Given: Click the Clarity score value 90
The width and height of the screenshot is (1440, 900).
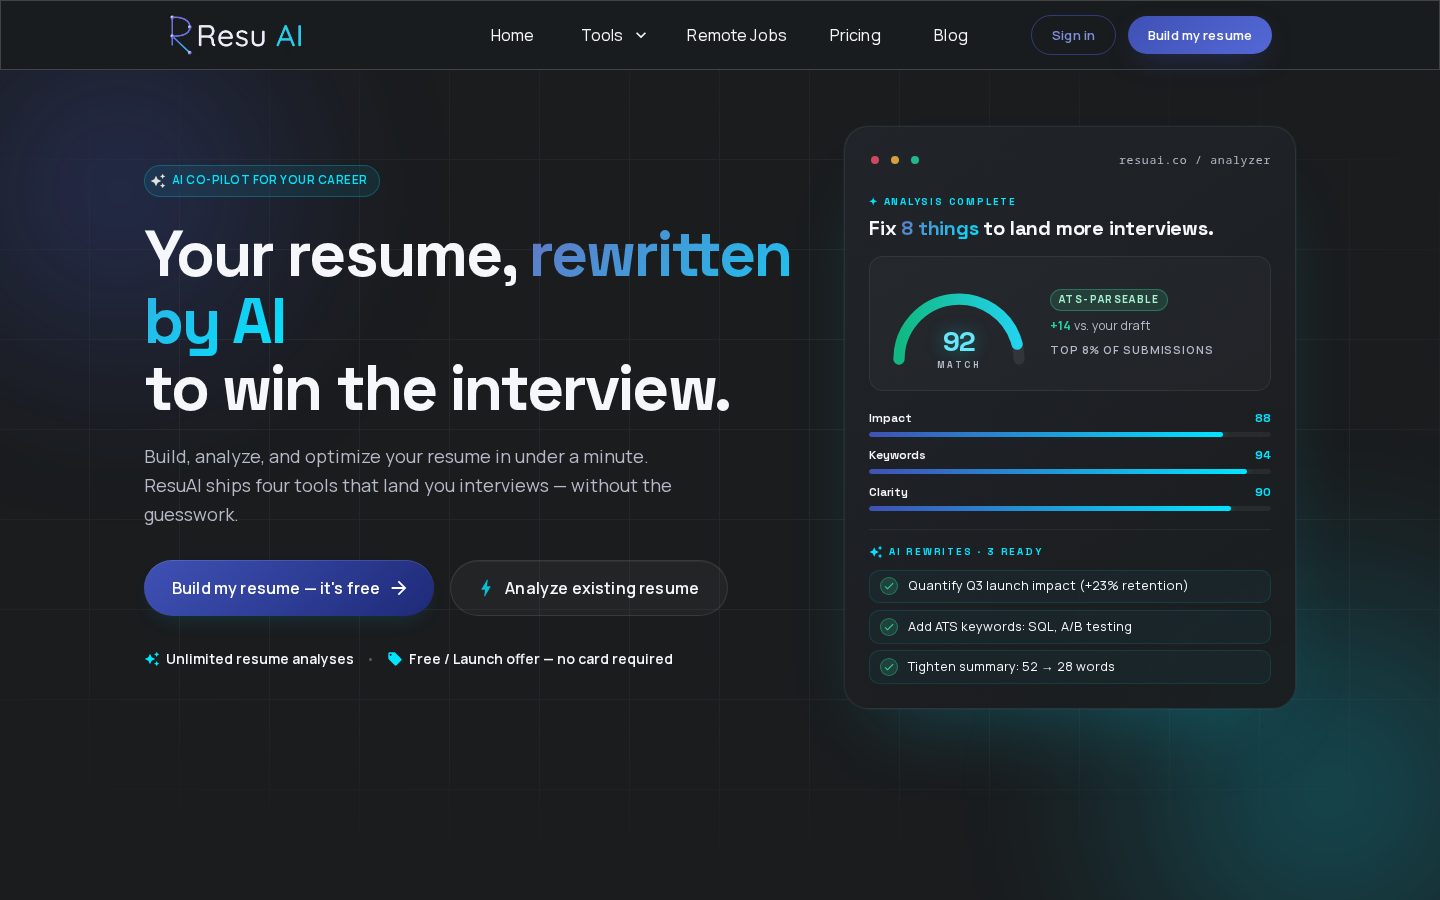Looking at the screenshot, I should point(1263,492).
